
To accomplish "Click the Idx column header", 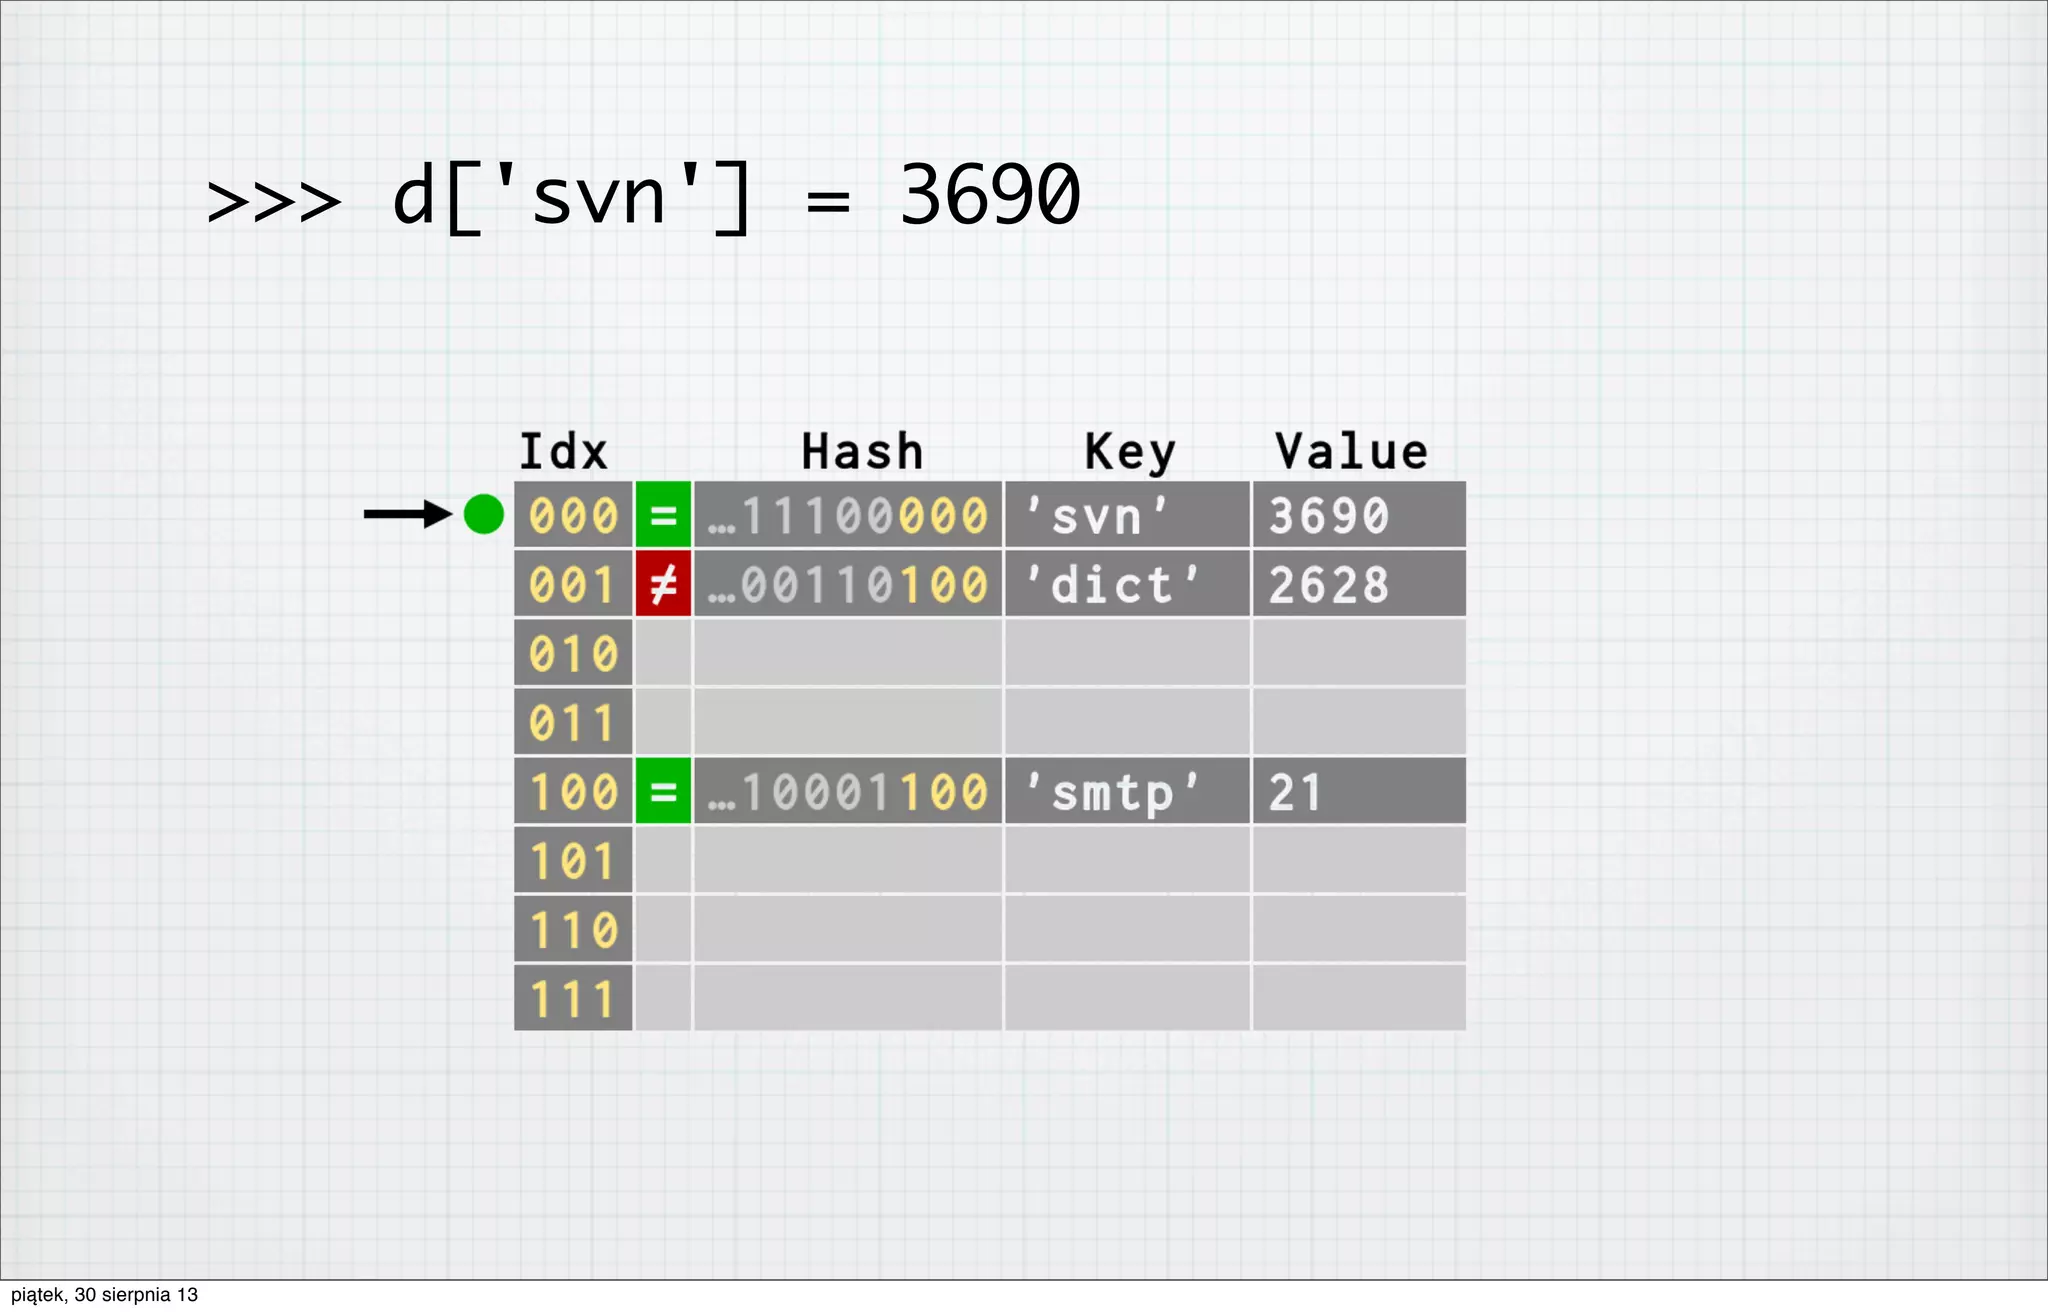I will 563,452.
